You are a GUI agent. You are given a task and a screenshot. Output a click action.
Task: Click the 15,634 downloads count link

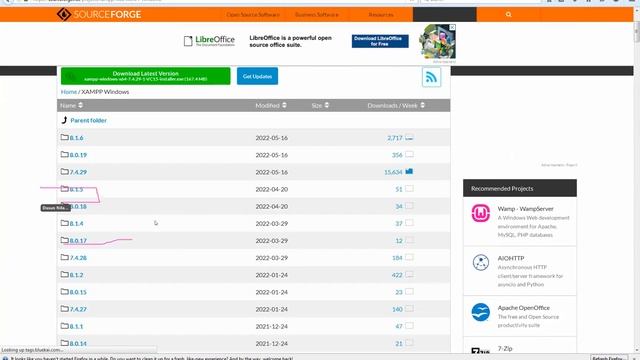click(393, 172)
